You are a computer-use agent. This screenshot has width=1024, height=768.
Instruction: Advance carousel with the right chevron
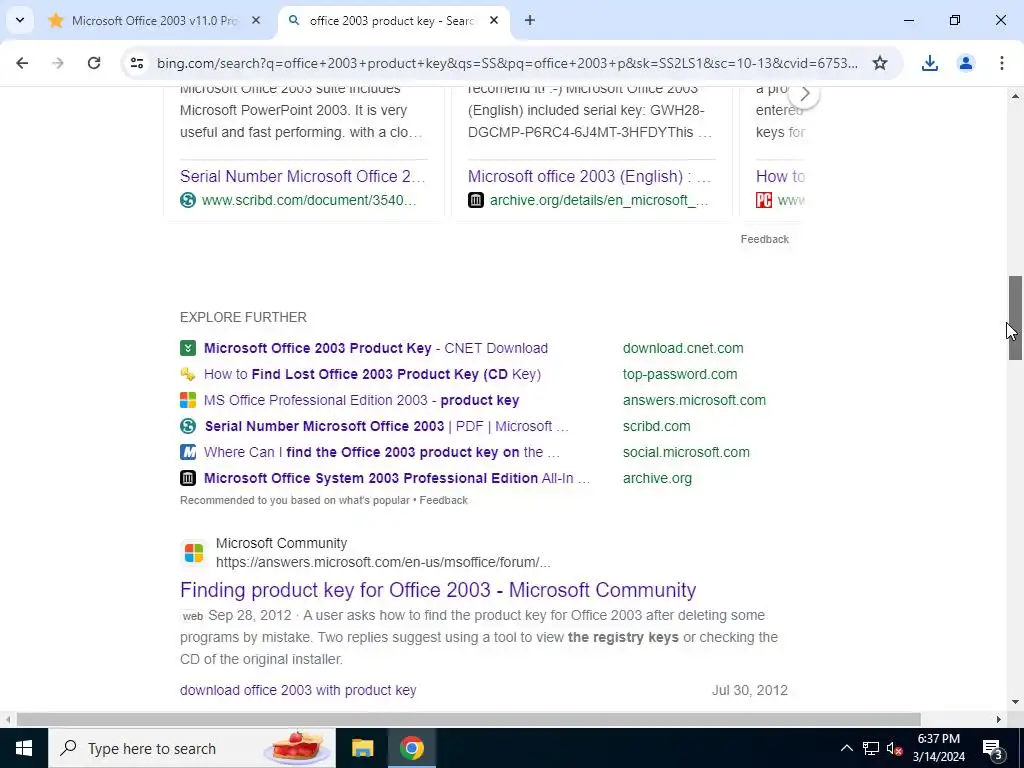click(804, 95)
